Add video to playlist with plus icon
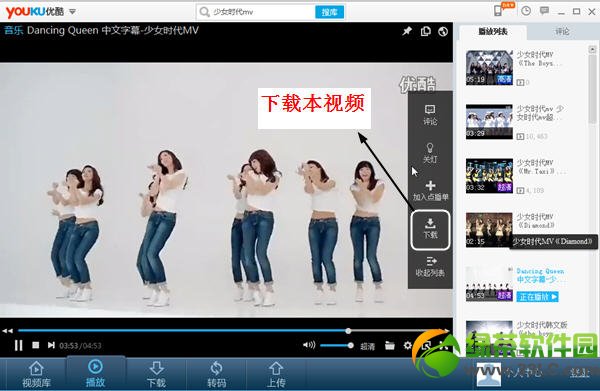Image resolution: width=600 pixels, height=391 pixels. click(x=430, y=191)
